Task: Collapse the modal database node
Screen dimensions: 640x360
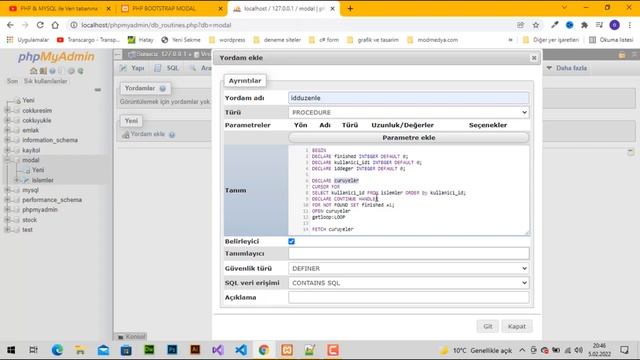Action: pyautogui.click(x=7, y=160)
